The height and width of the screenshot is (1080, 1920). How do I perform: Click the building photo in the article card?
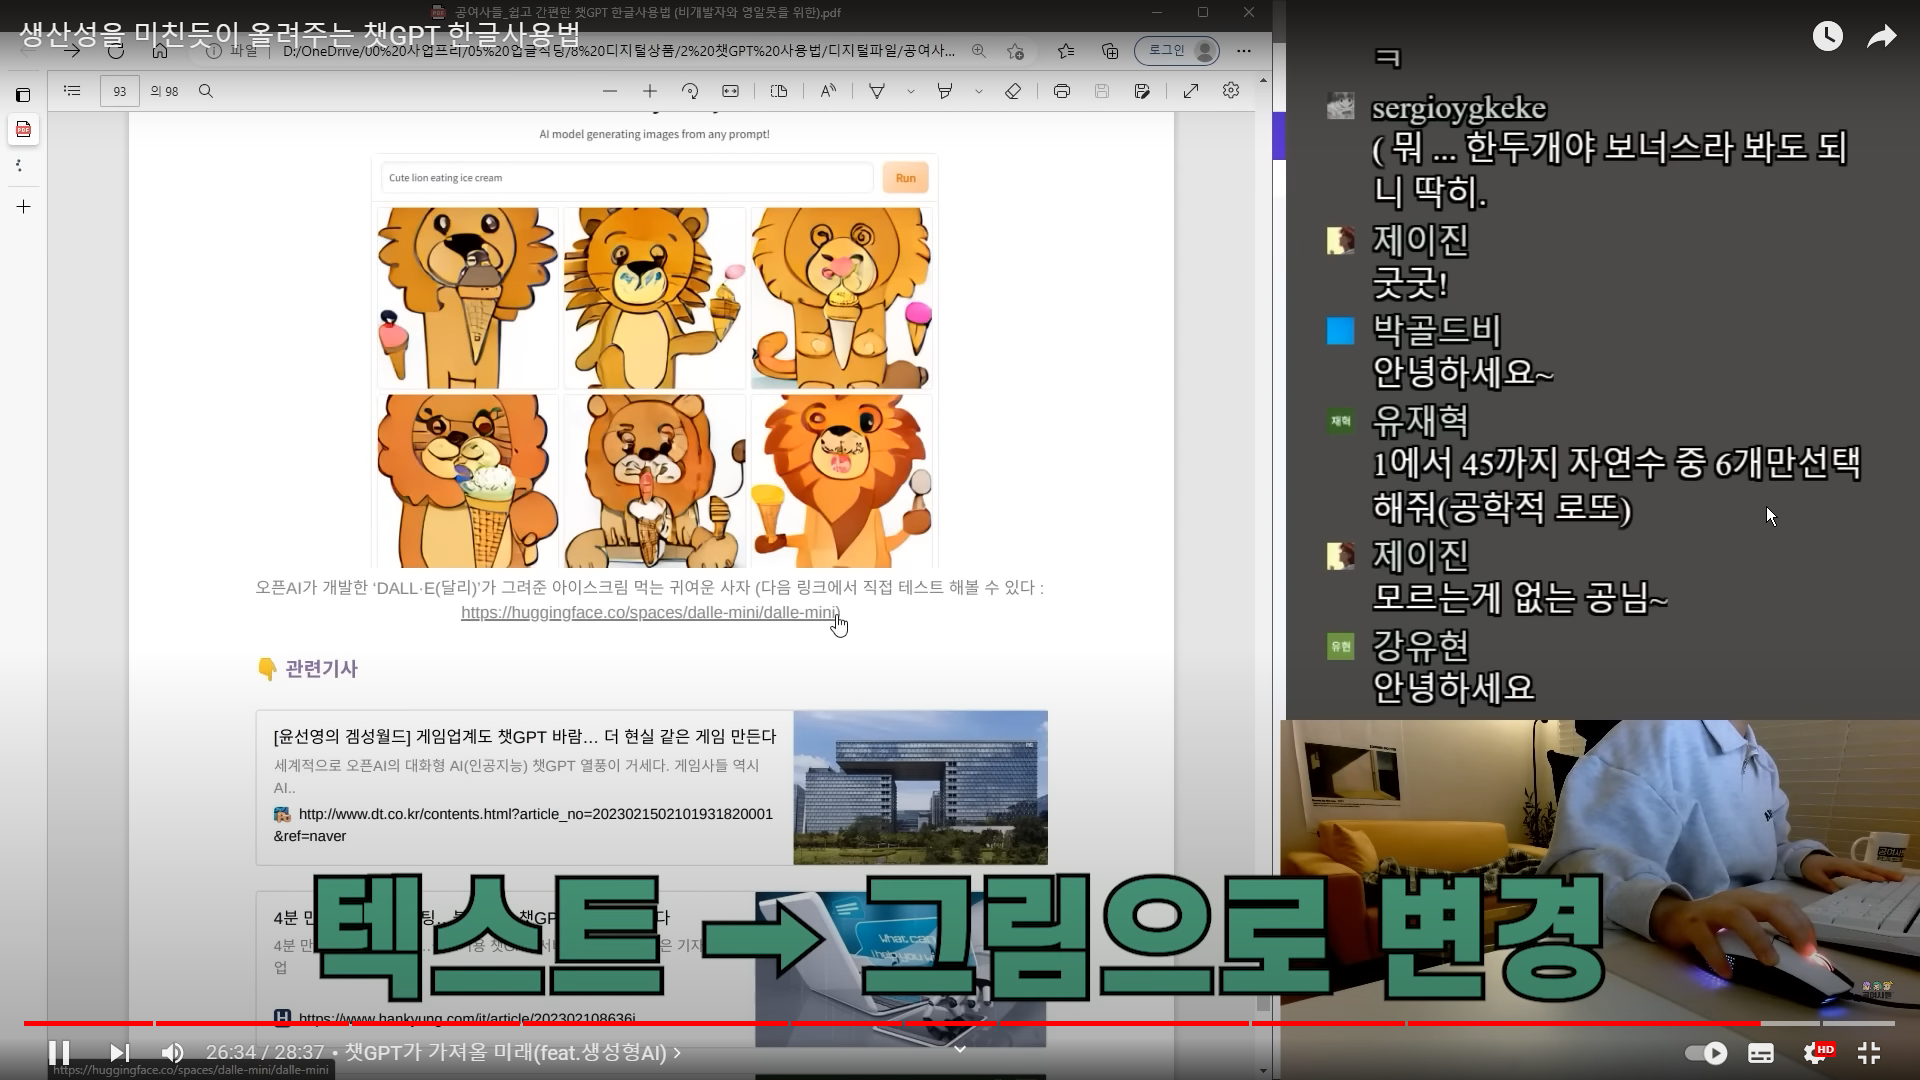(920, 787)
